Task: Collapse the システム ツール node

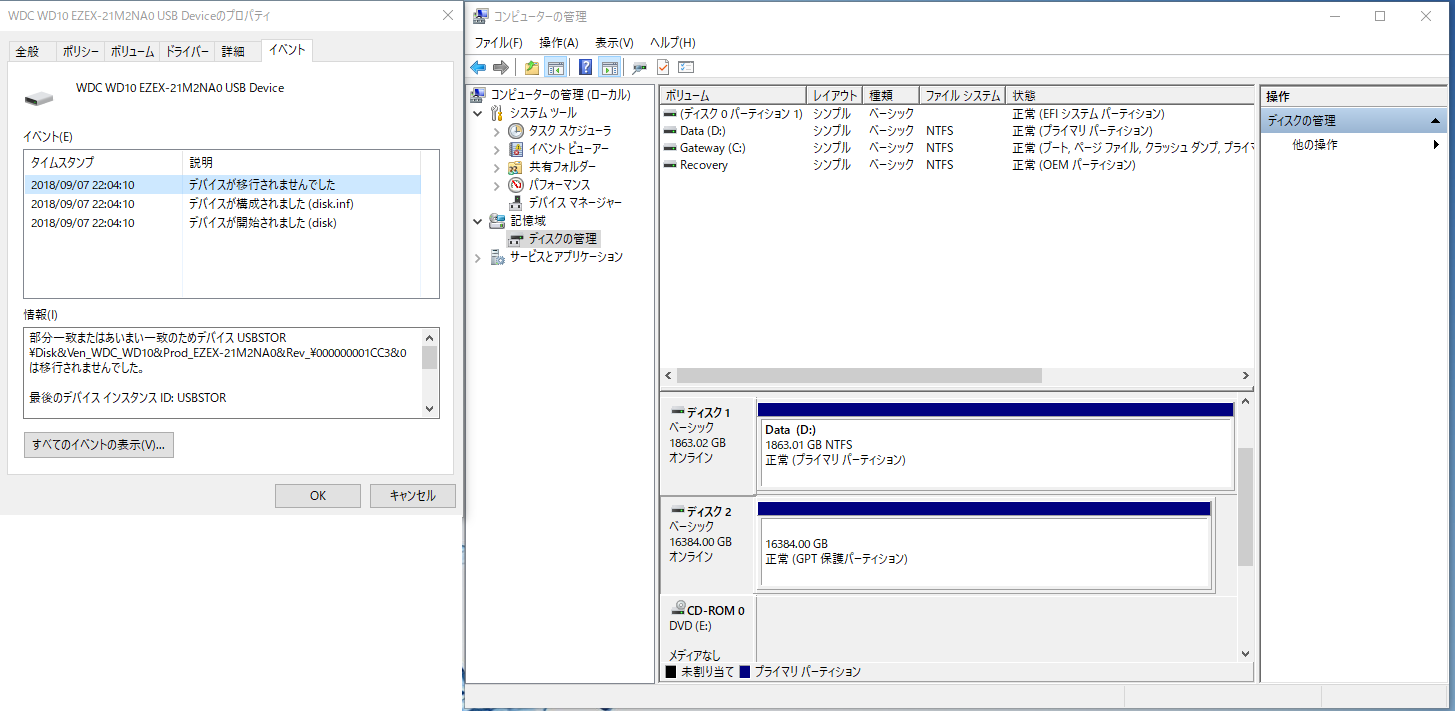Action: pyautogui.click(x=478, y=113)
